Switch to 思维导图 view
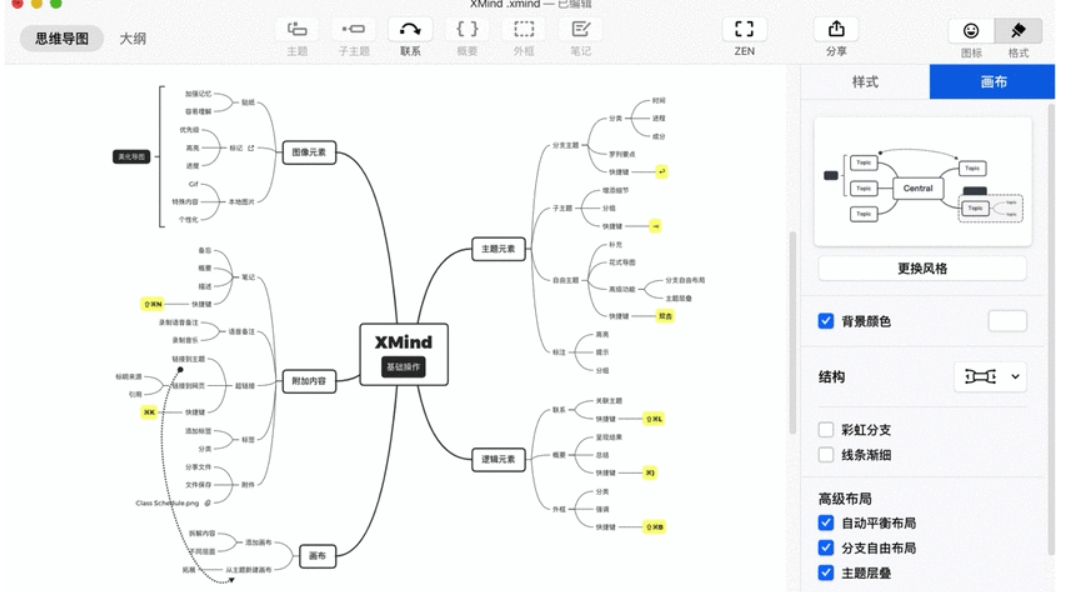The width and height of the screenshot is (1075, 592). 62,38
